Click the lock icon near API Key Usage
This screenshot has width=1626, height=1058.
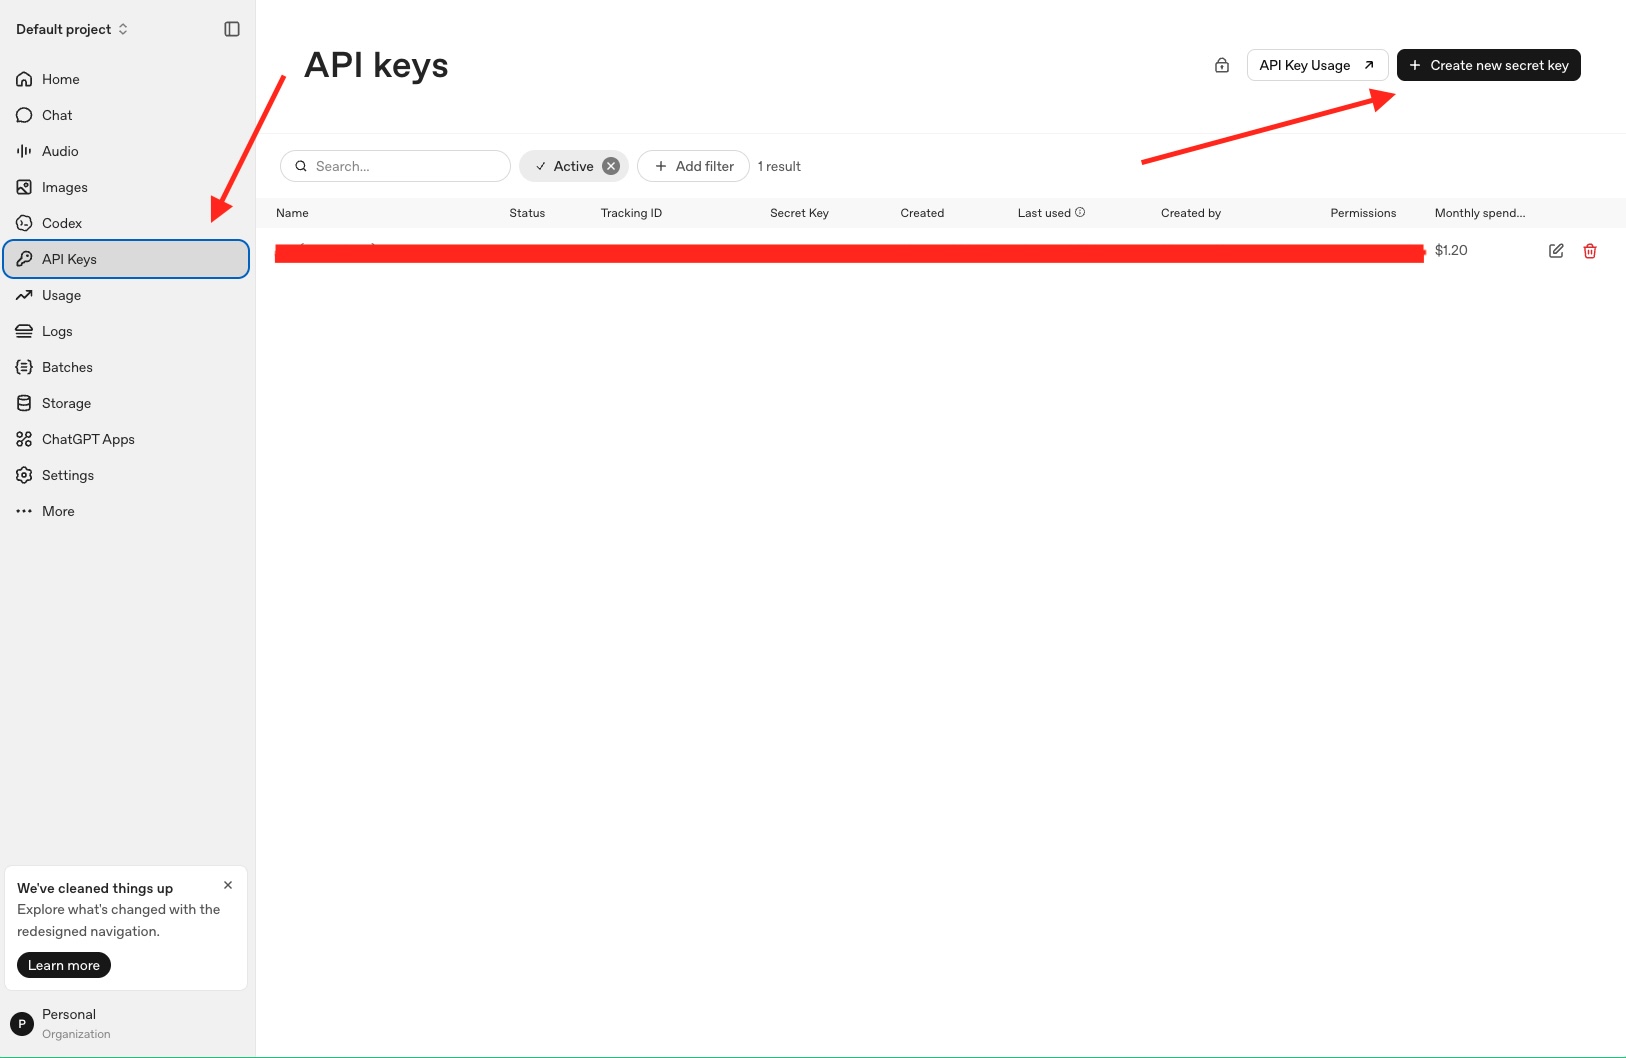click(x=1222, y=65)
